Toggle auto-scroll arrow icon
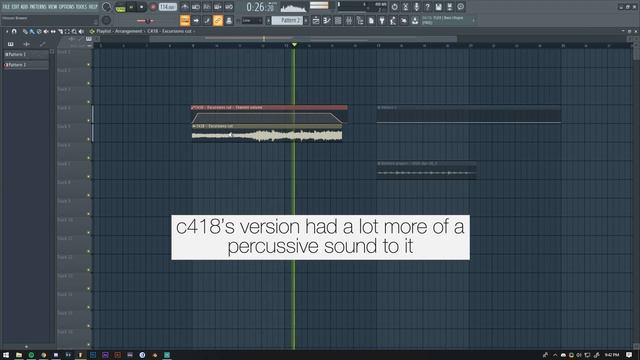 pos(196,20)
